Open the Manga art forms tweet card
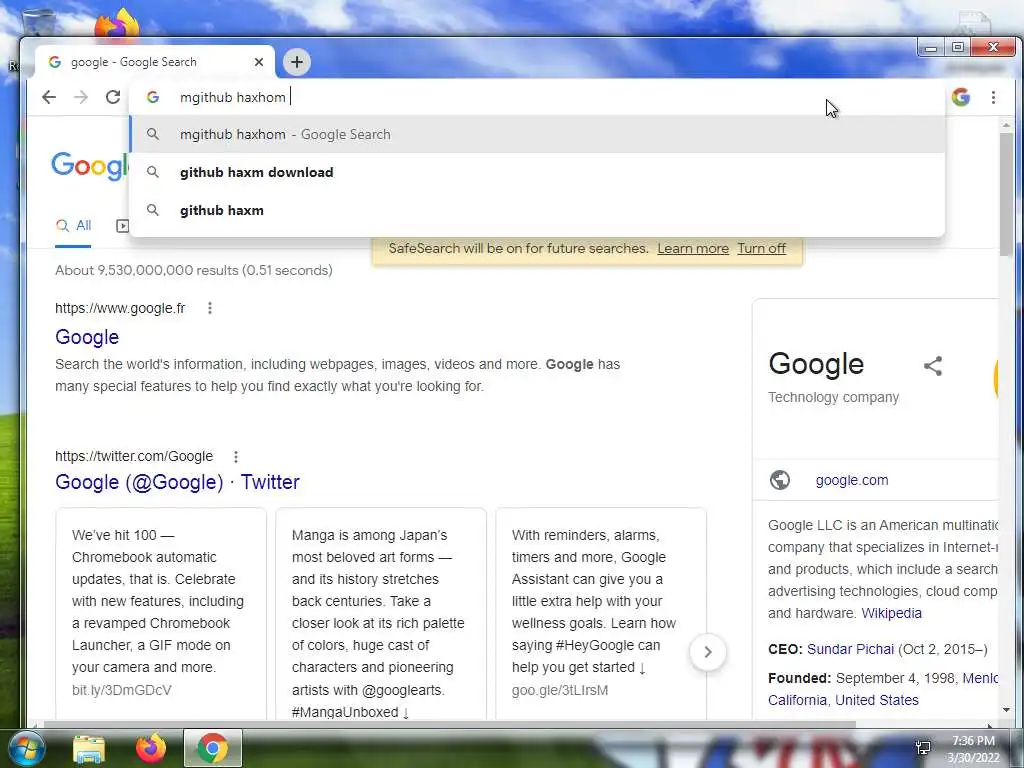Viewport: 1024px width, 768px height. click(x=381, y=614)
